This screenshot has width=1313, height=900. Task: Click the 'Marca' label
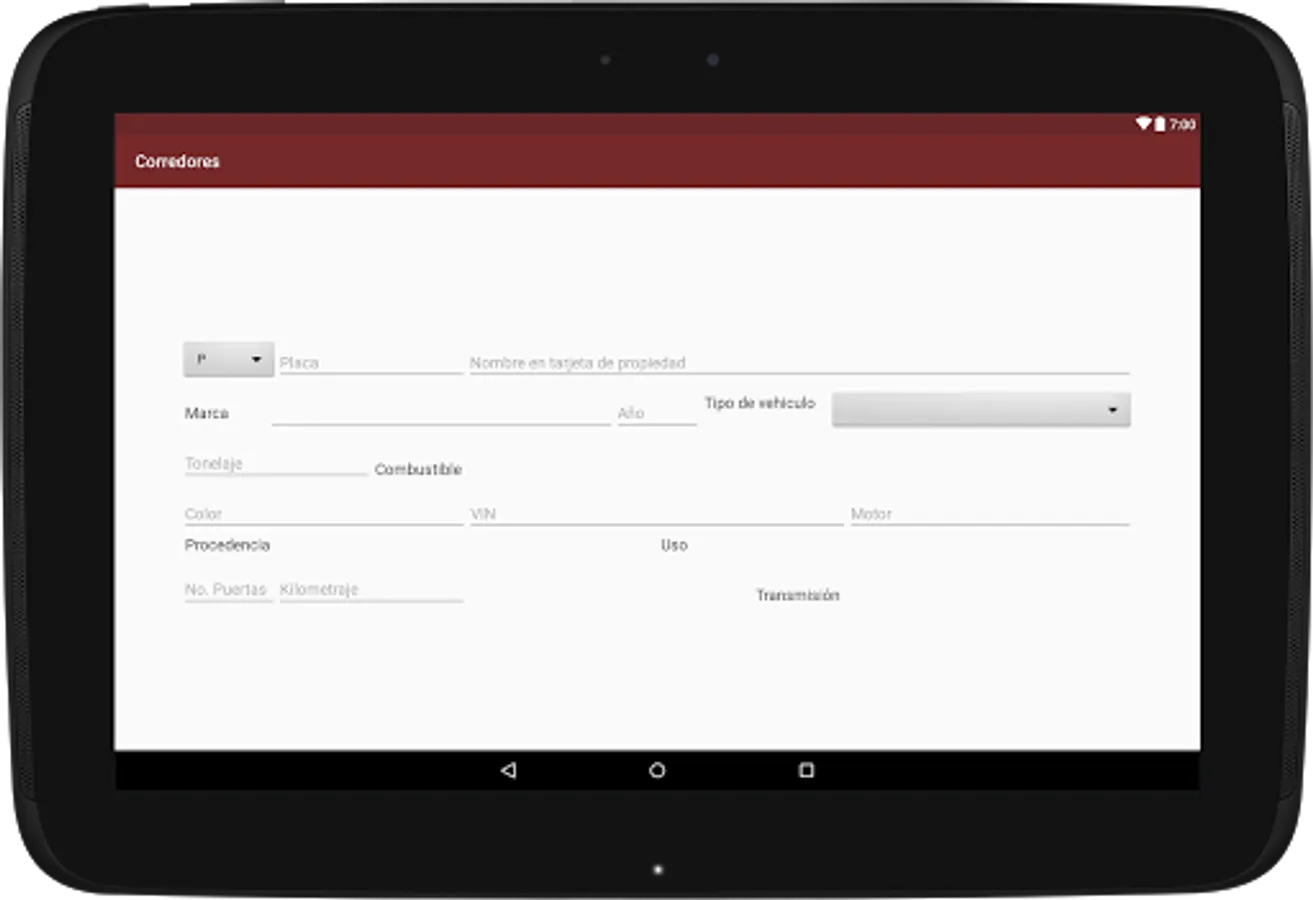pyautogui.click(x=207, y=413)
